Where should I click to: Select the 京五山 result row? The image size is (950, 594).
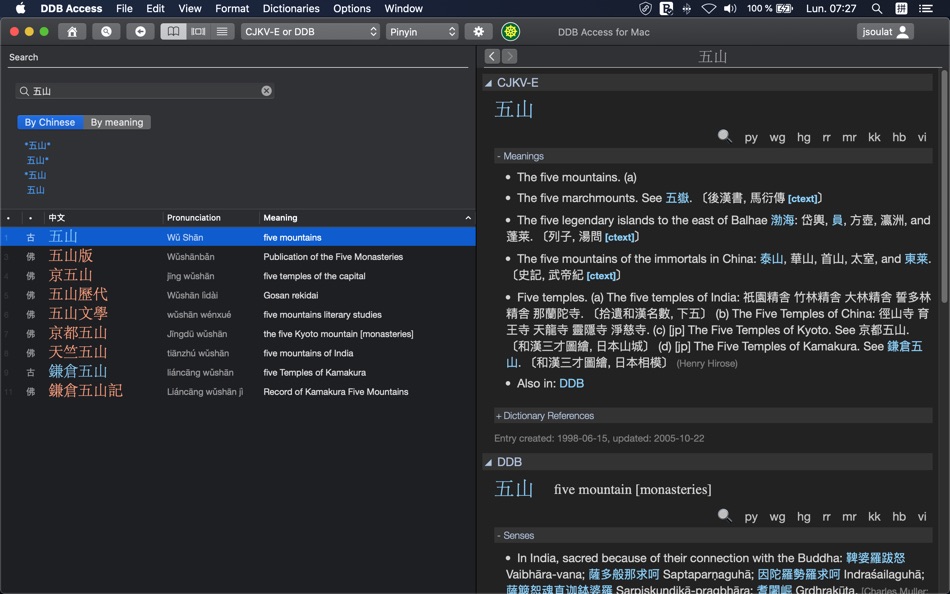pos(238,276)
